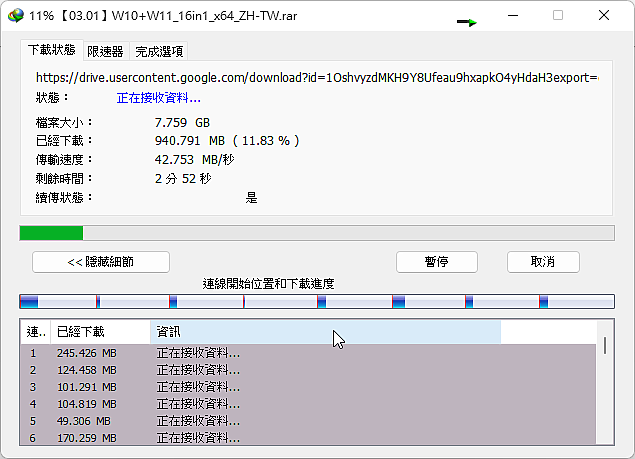Viewport: 635px width, 459px height.
Task: Minimize the download window
Action: point(513,16)
